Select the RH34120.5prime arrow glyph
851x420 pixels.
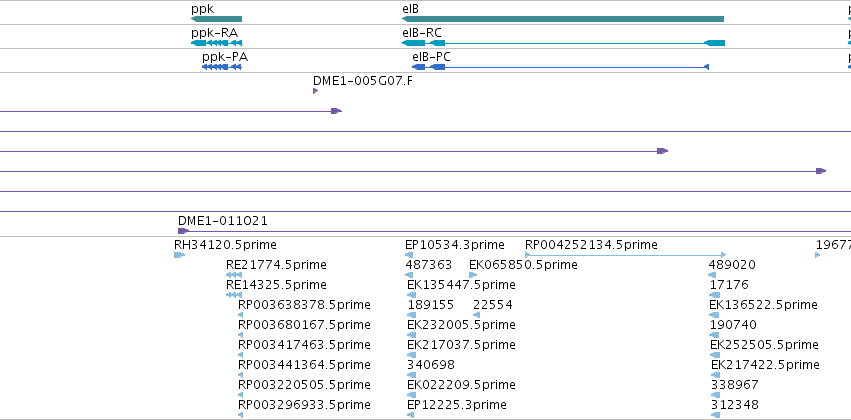pyautogui.click(x=180, y=255)
